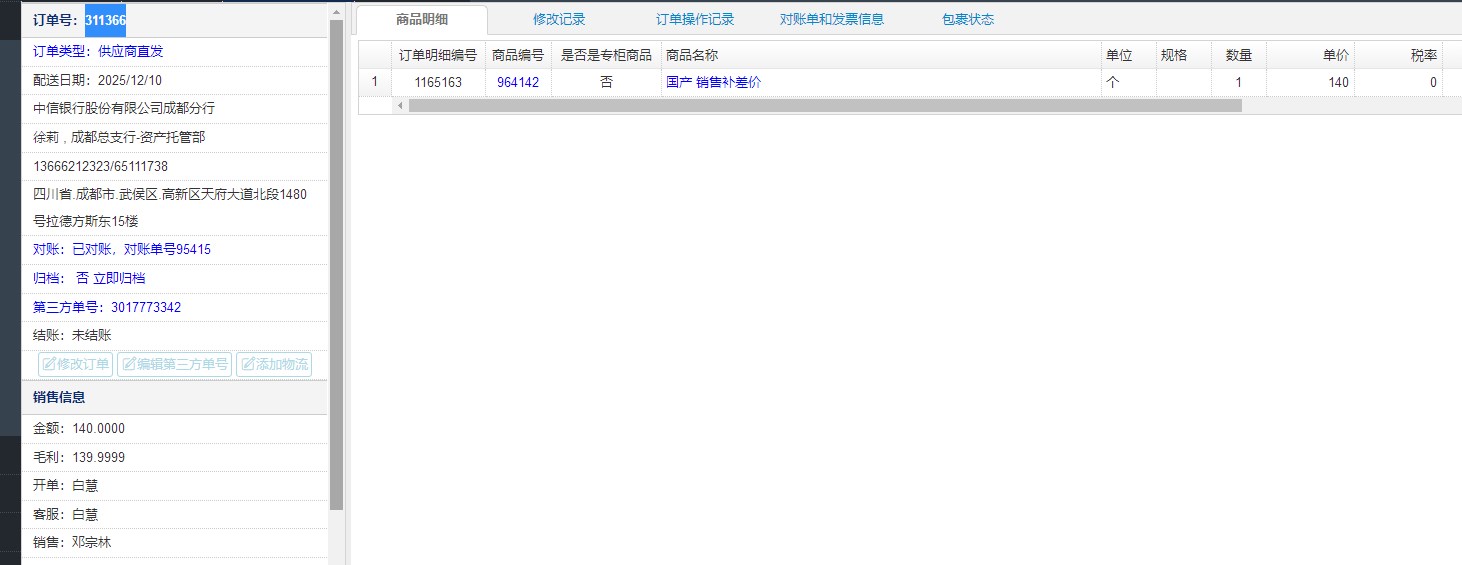Switch to the 修改记录 tab
This screenshot has height=565, width=1462.
[559, 19]
